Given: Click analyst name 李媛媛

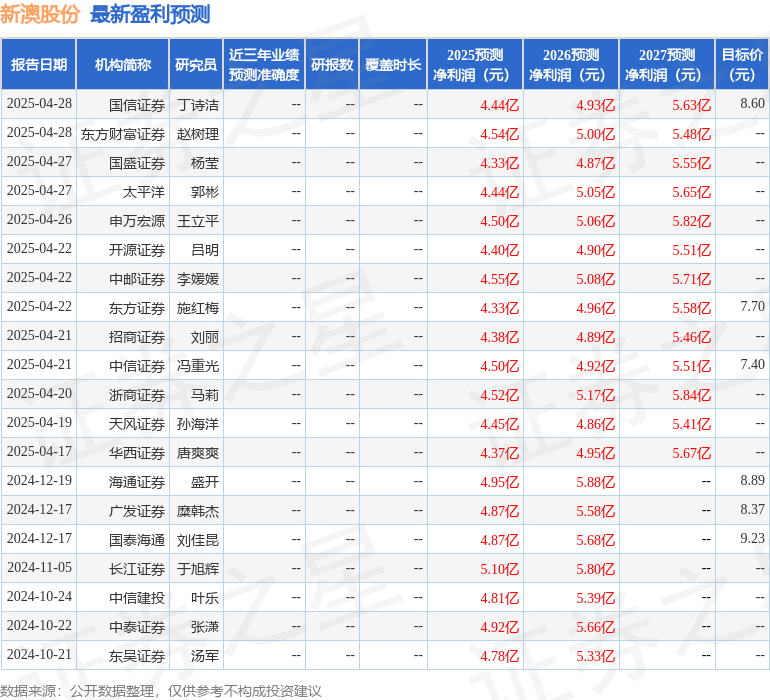Looking at the screenshot, I should (197, 279).
